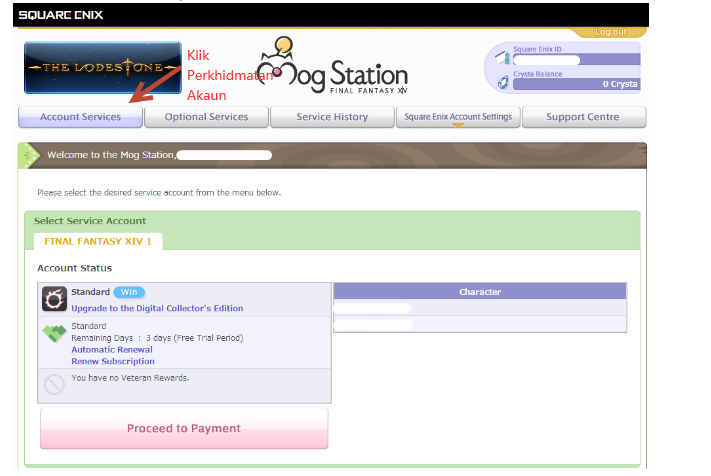
Task: Click 'You have no Veteran Rewards' text
Action: click(130, 378)
